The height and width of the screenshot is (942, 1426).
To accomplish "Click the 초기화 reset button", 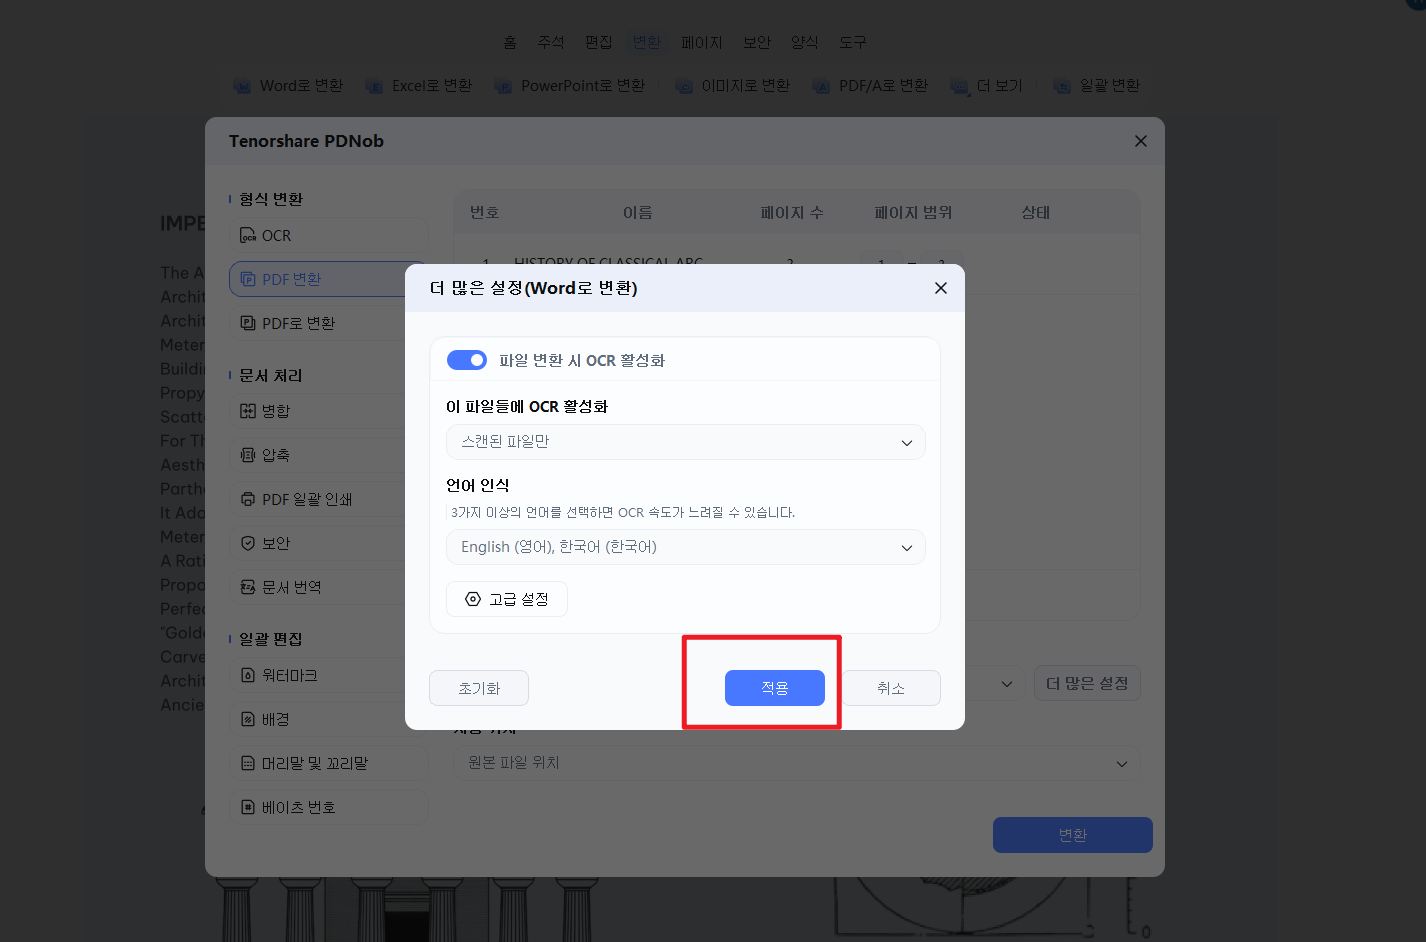I will tap(479, 688).
